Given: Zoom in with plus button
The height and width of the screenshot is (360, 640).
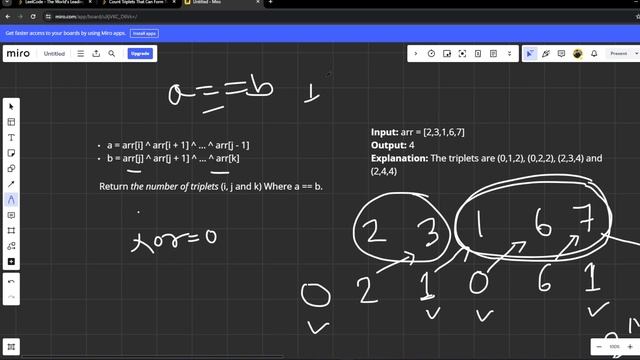Looking at the screenshot, I should 630,347.
